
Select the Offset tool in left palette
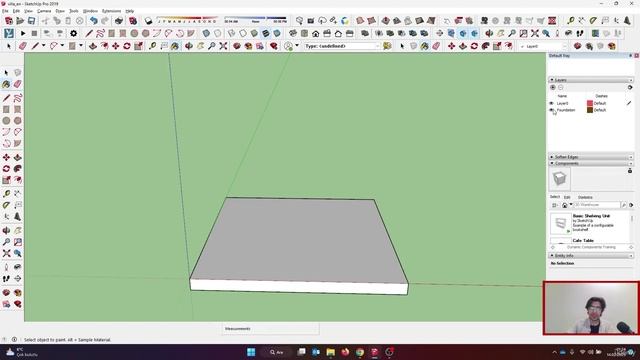[18, 180]
